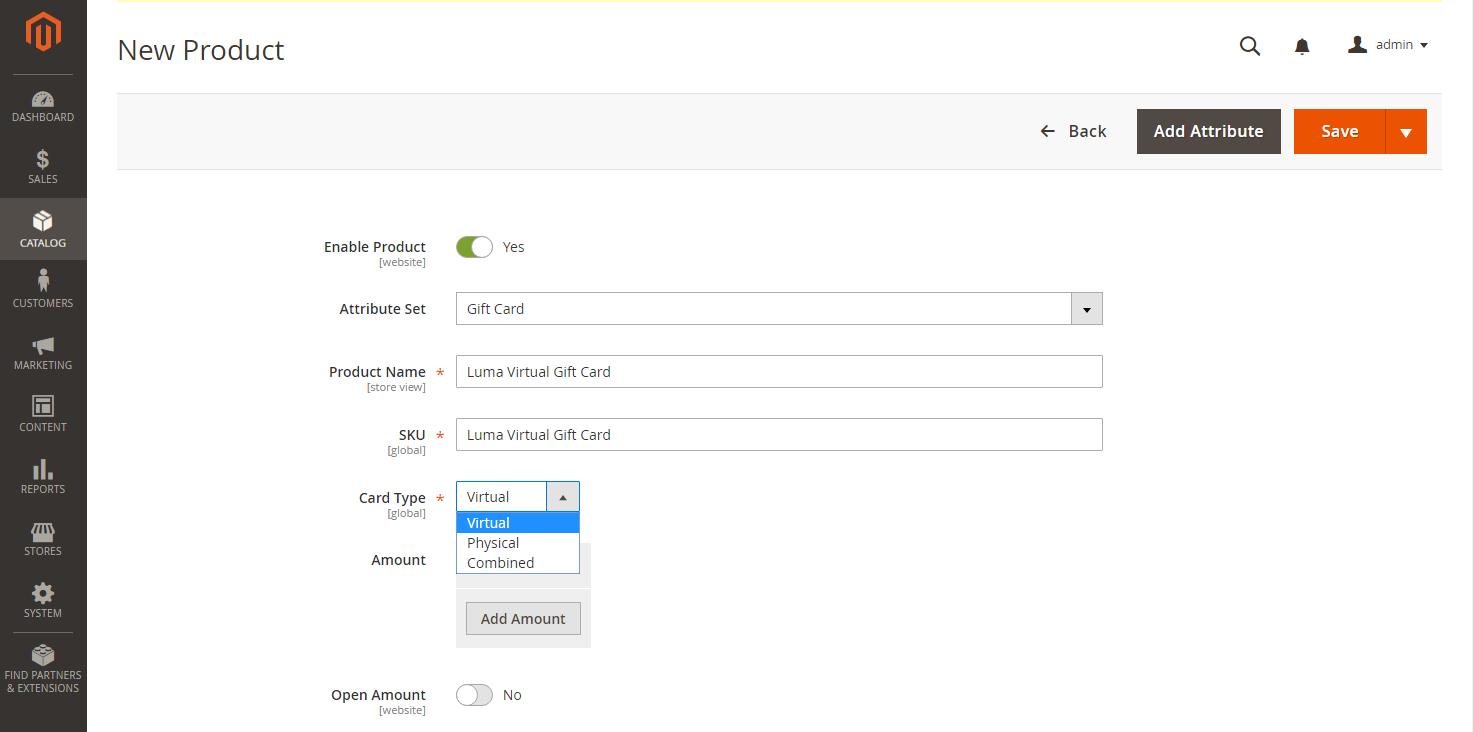Focus the SKU input field
Viewport: 1473px width, 732px height.
pyautogui.click(x=779, y=434)
